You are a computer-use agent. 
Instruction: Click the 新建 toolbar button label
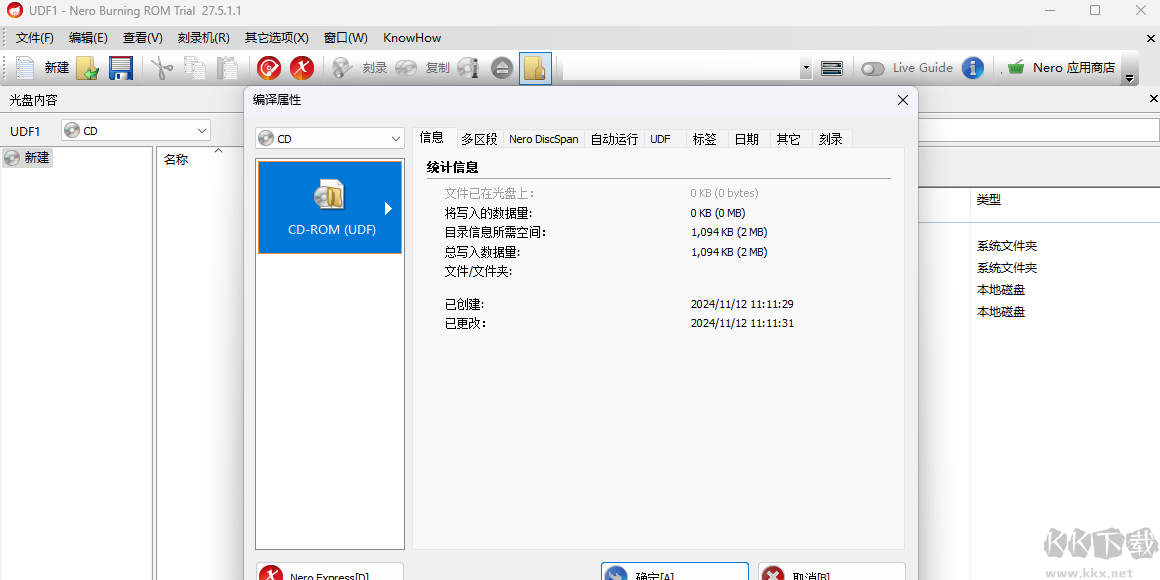(57, 68)
